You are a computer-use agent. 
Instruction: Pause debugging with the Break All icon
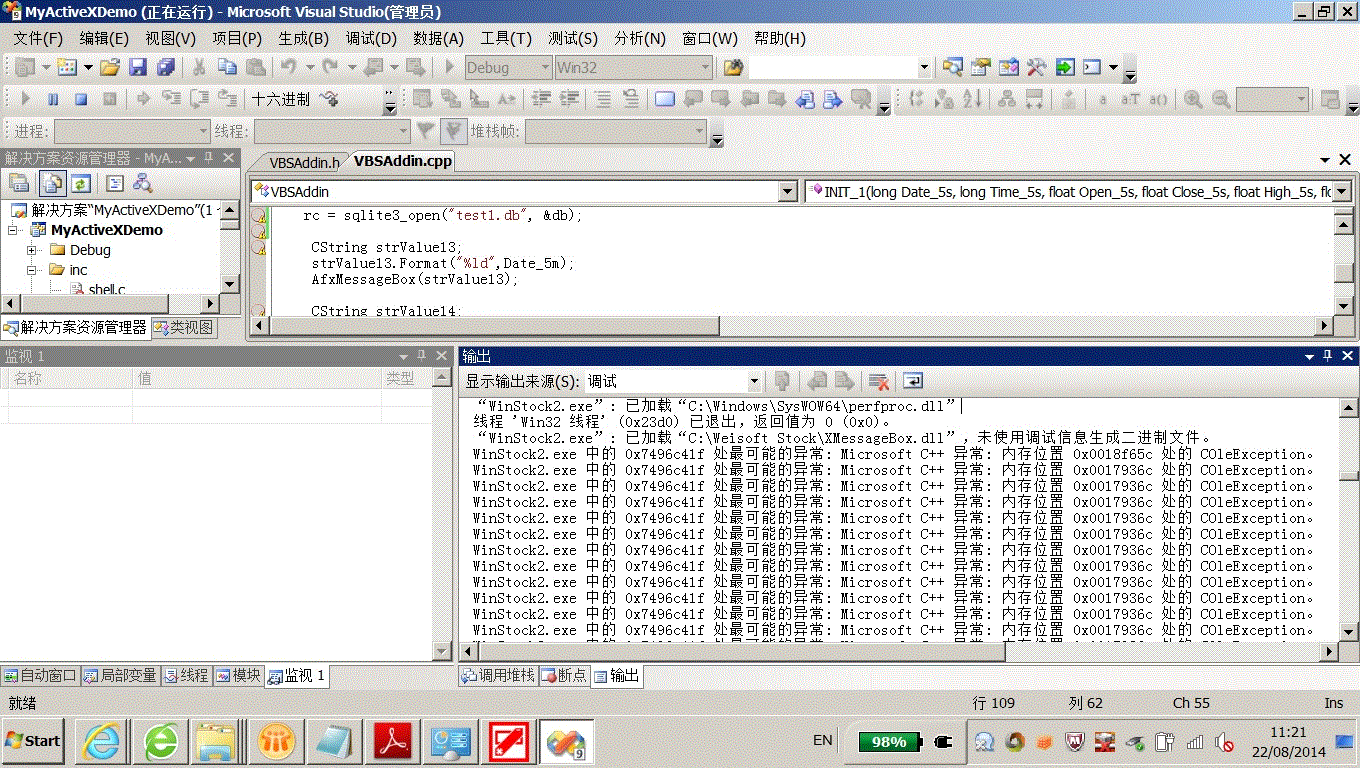[x=53, y=99]
